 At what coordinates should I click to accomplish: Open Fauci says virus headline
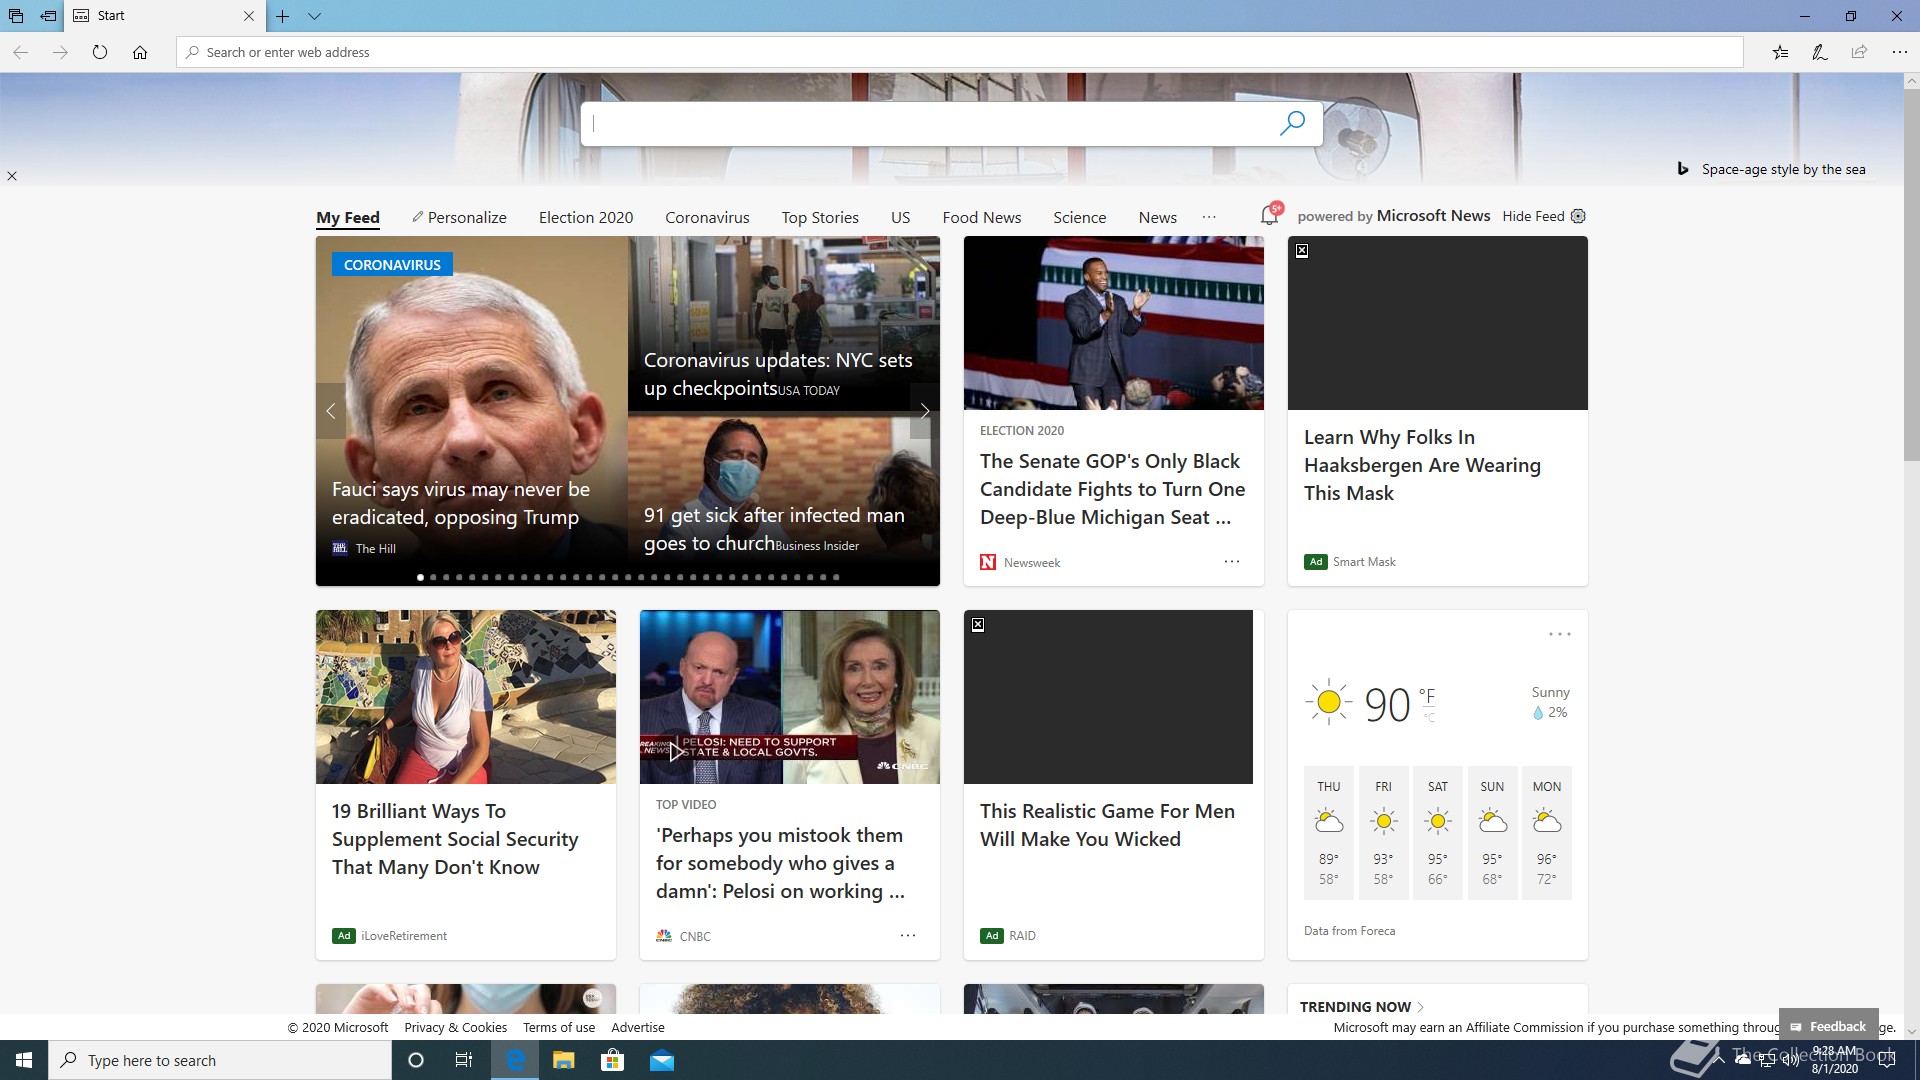click(x=460, y=503)
